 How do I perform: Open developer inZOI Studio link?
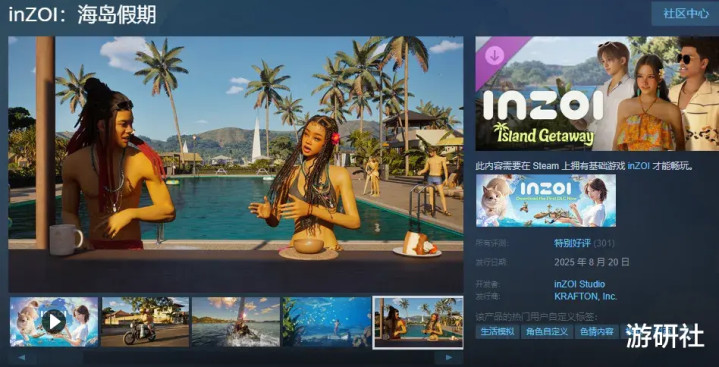pos(579,284)
